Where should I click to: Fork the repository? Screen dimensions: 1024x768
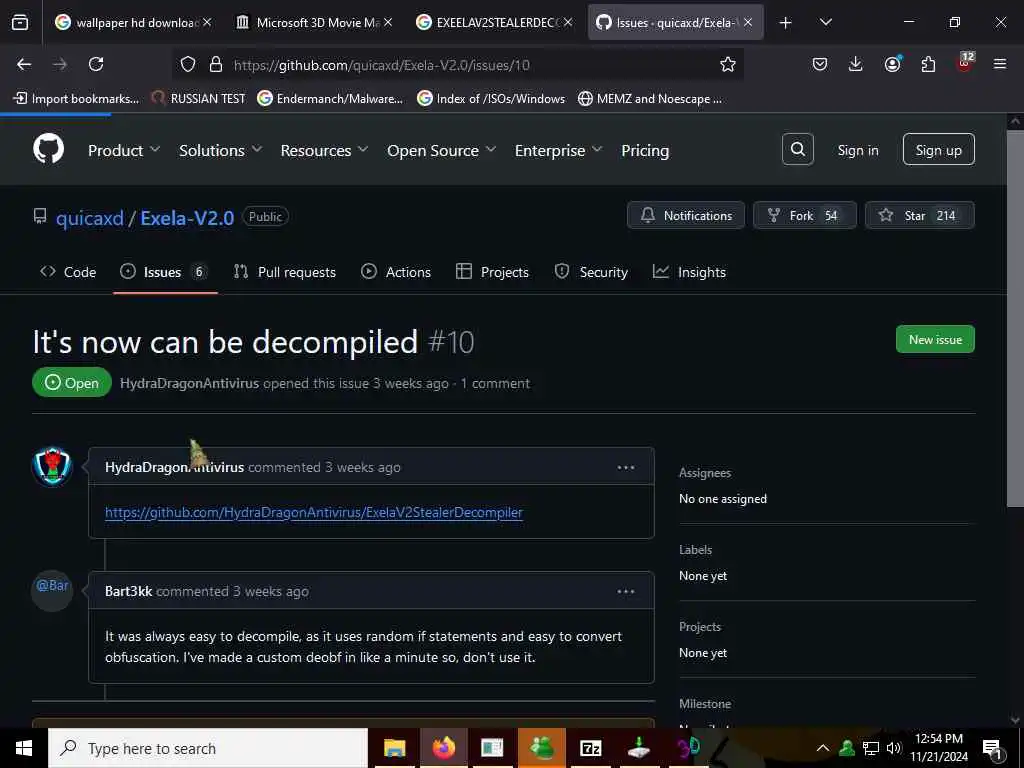click(x=805, y=215)
